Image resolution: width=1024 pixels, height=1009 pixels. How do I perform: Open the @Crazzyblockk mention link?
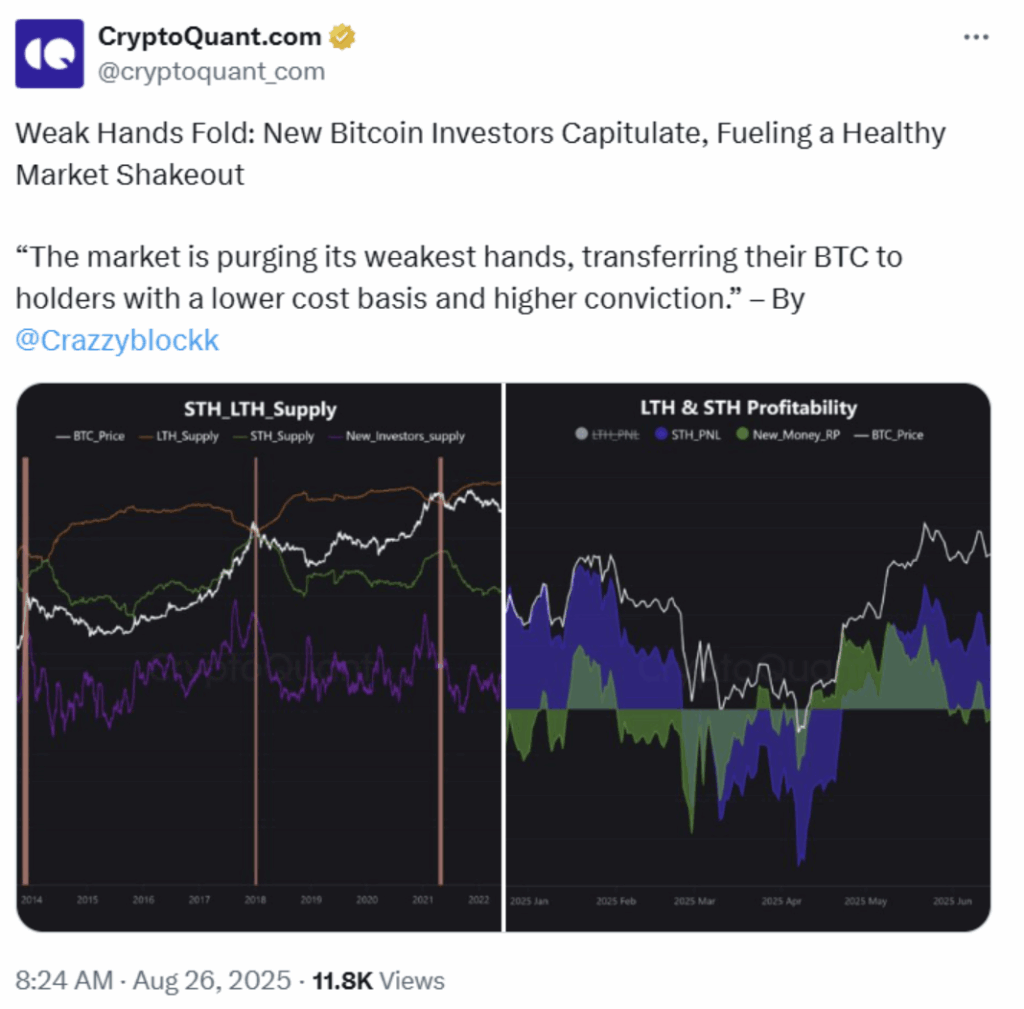117,340
